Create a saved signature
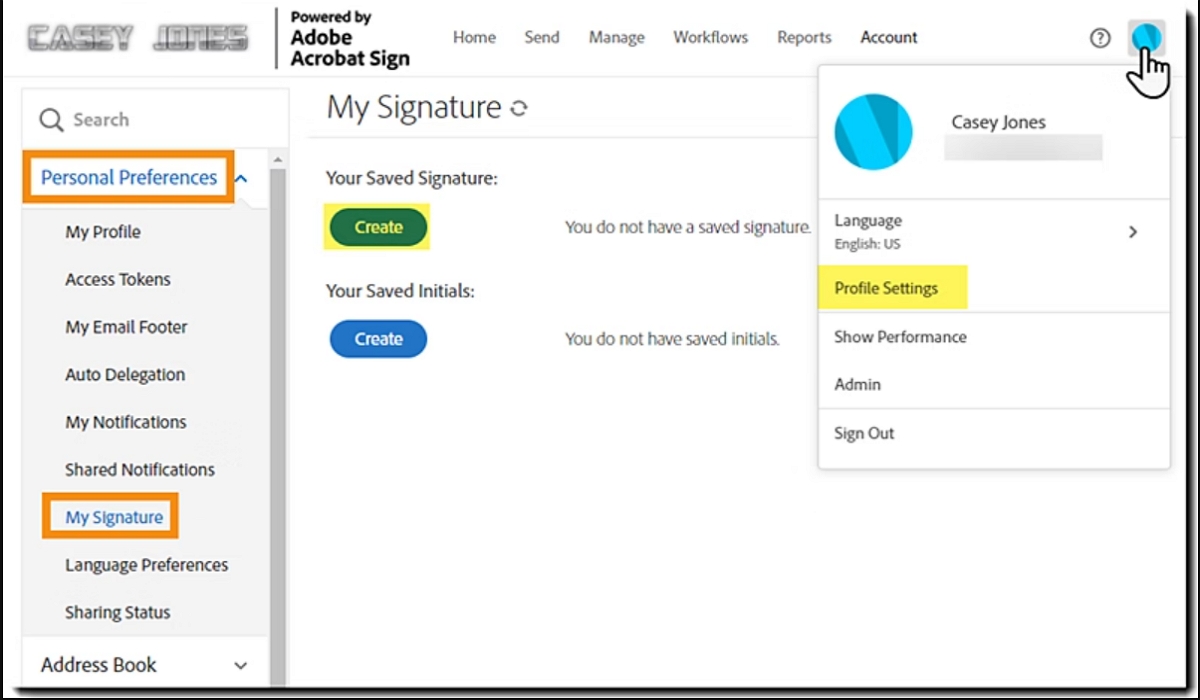 (378, 227)
